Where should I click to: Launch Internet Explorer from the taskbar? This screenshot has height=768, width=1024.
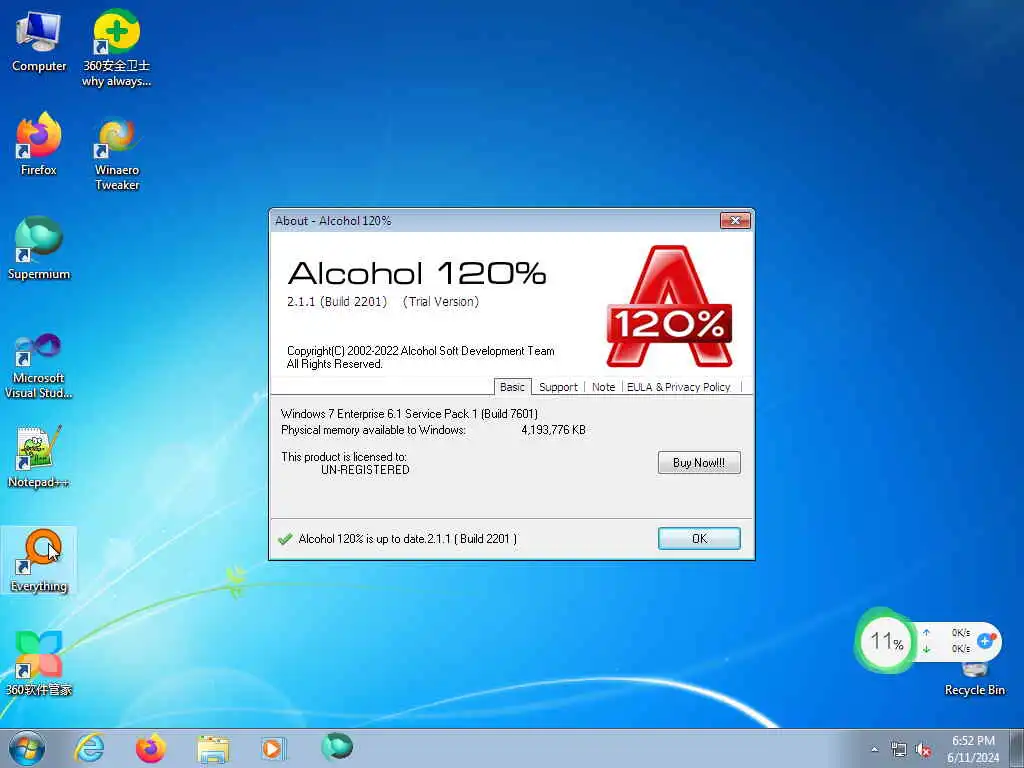(x=89, y=748)
